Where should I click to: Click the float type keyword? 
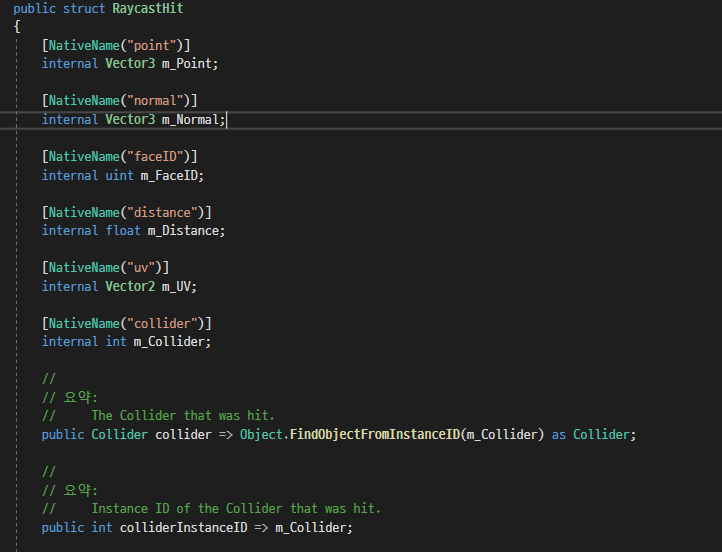pyautogui.click(x=123, y=231)
